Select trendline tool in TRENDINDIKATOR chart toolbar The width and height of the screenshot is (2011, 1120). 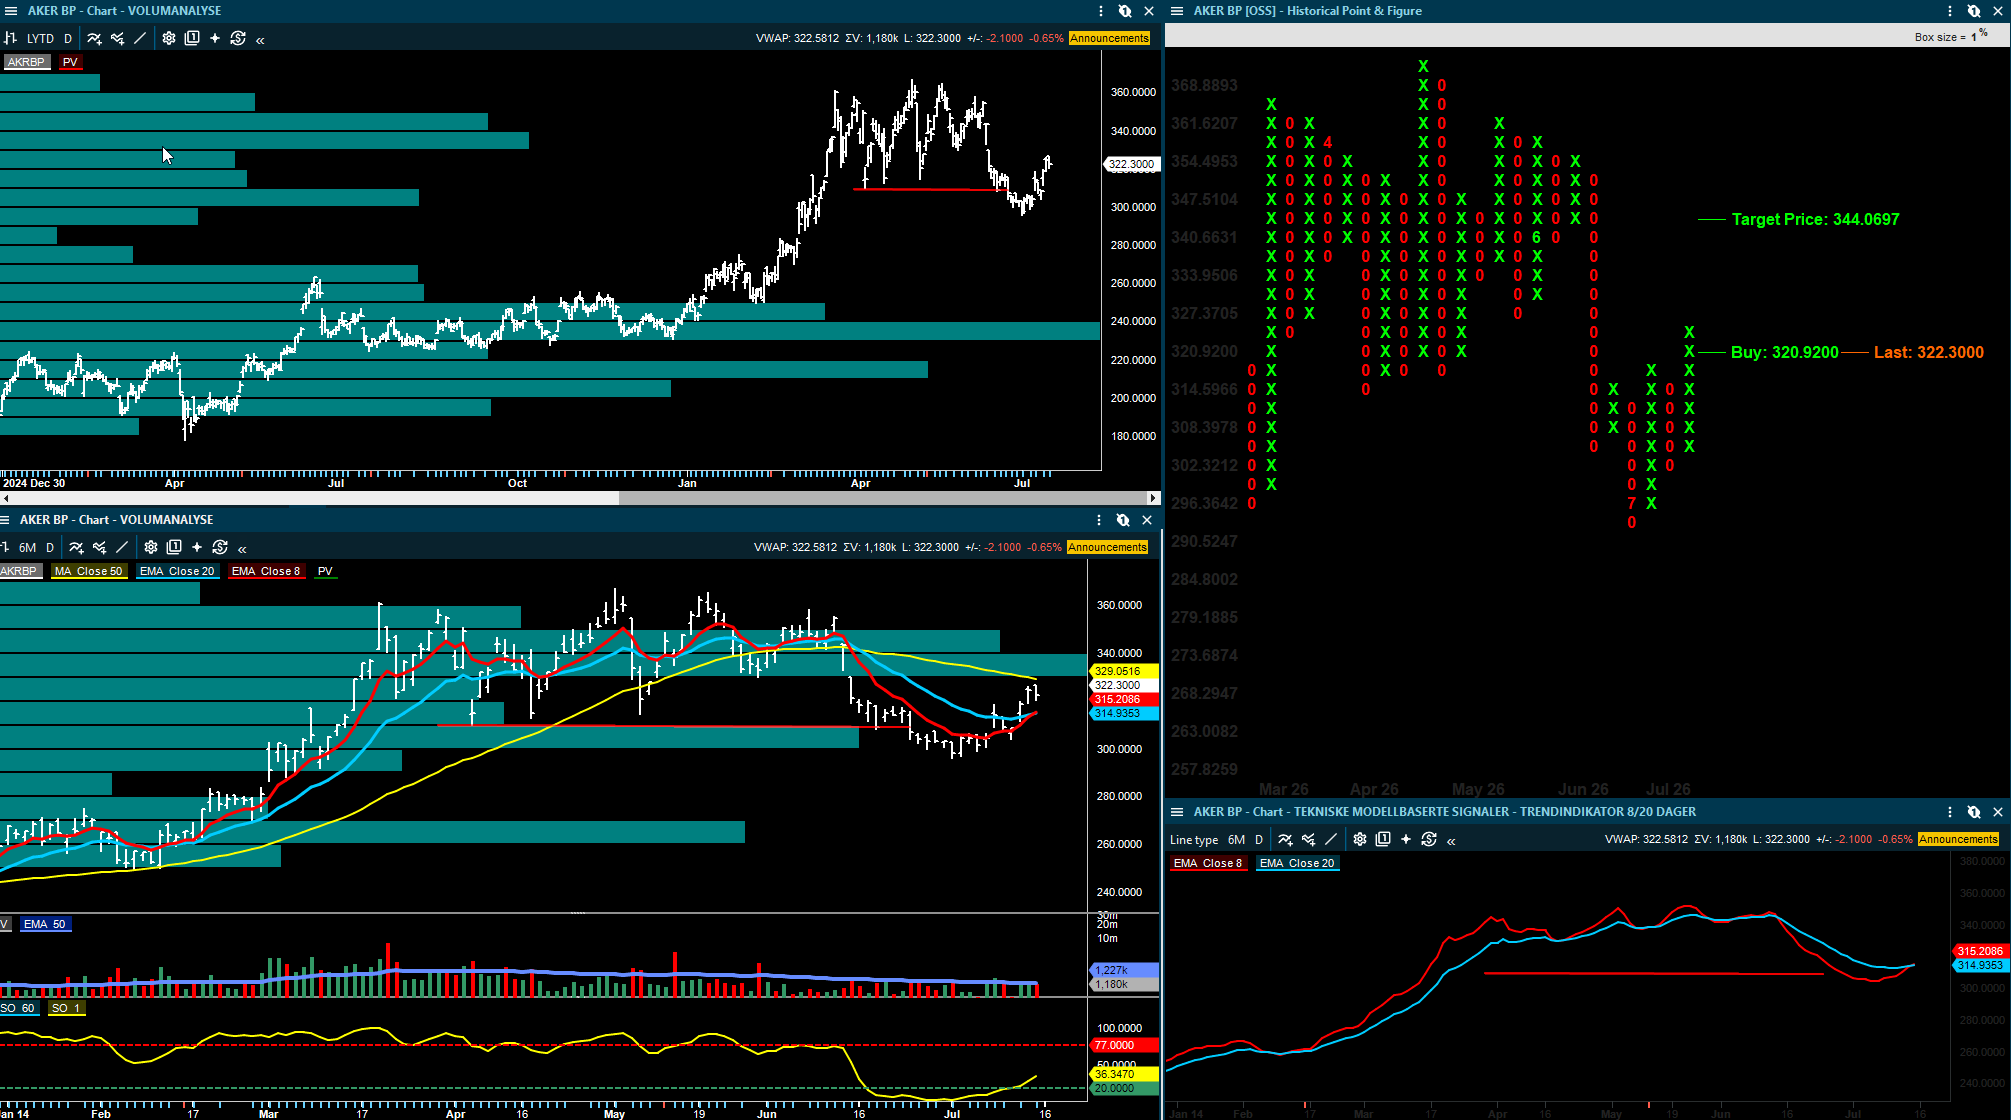1331,839
